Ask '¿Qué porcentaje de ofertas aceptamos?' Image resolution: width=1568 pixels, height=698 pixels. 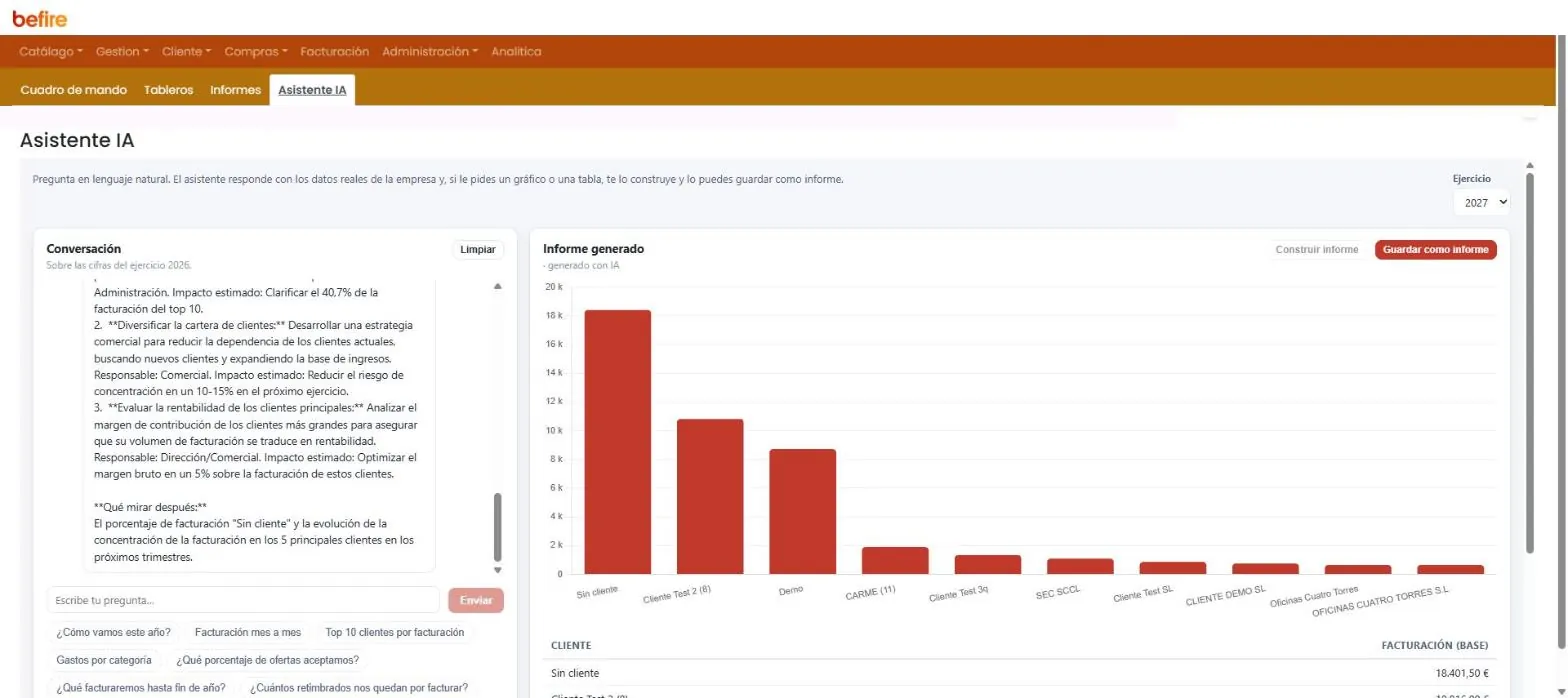pos(267,660)
